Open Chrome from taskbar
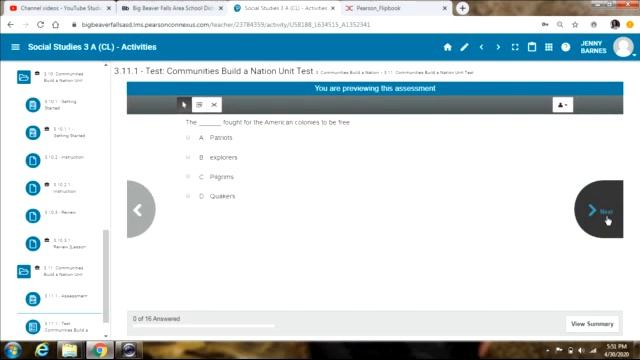This screenshot has width=640, height=360. [99, 350]
